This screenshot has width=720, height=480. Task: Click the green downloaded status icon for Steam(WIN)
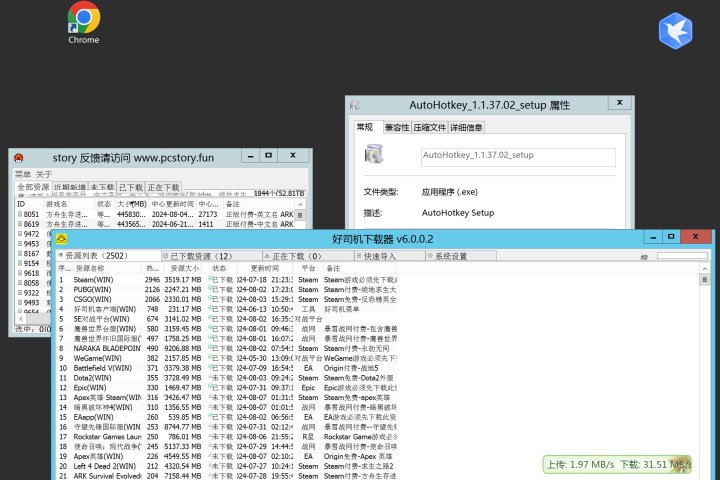point(210,279)
